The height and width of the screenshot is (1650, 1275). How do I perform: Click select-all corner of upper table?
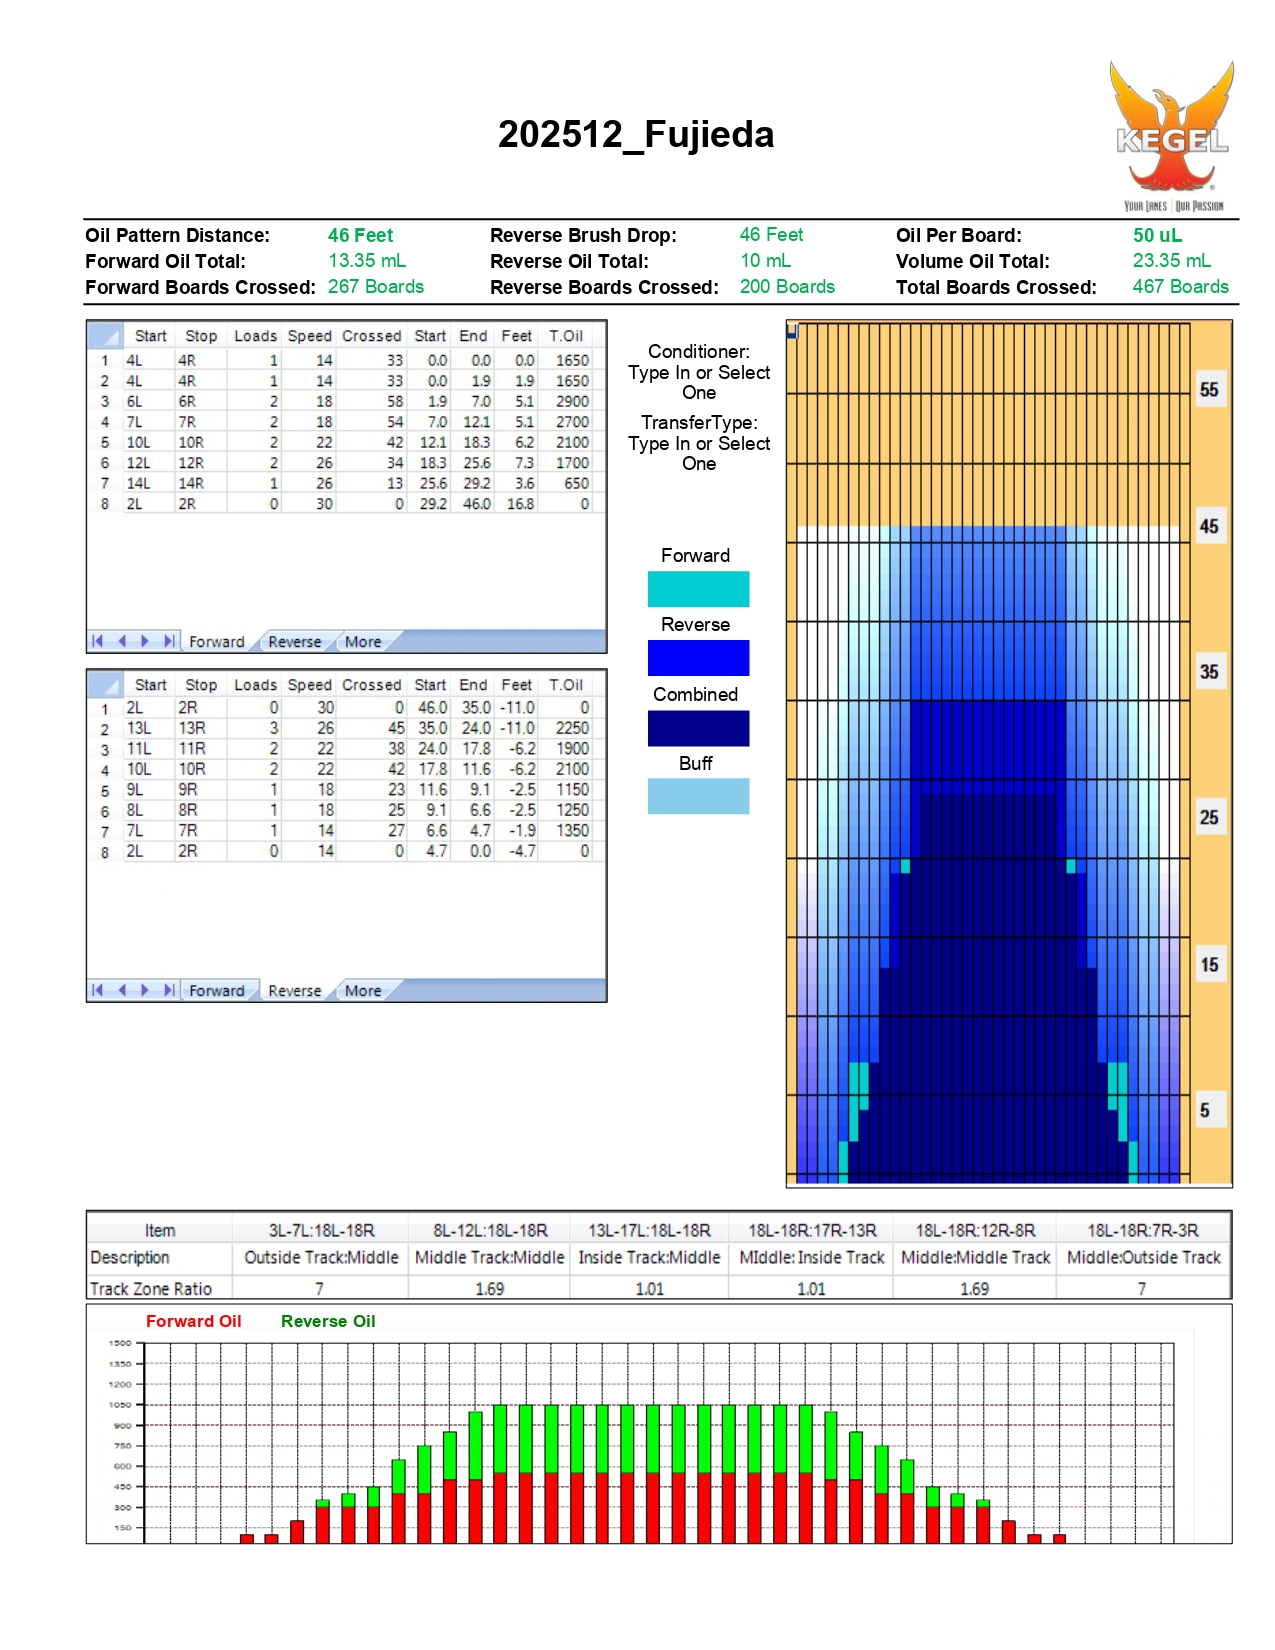(x=105, y=336)
